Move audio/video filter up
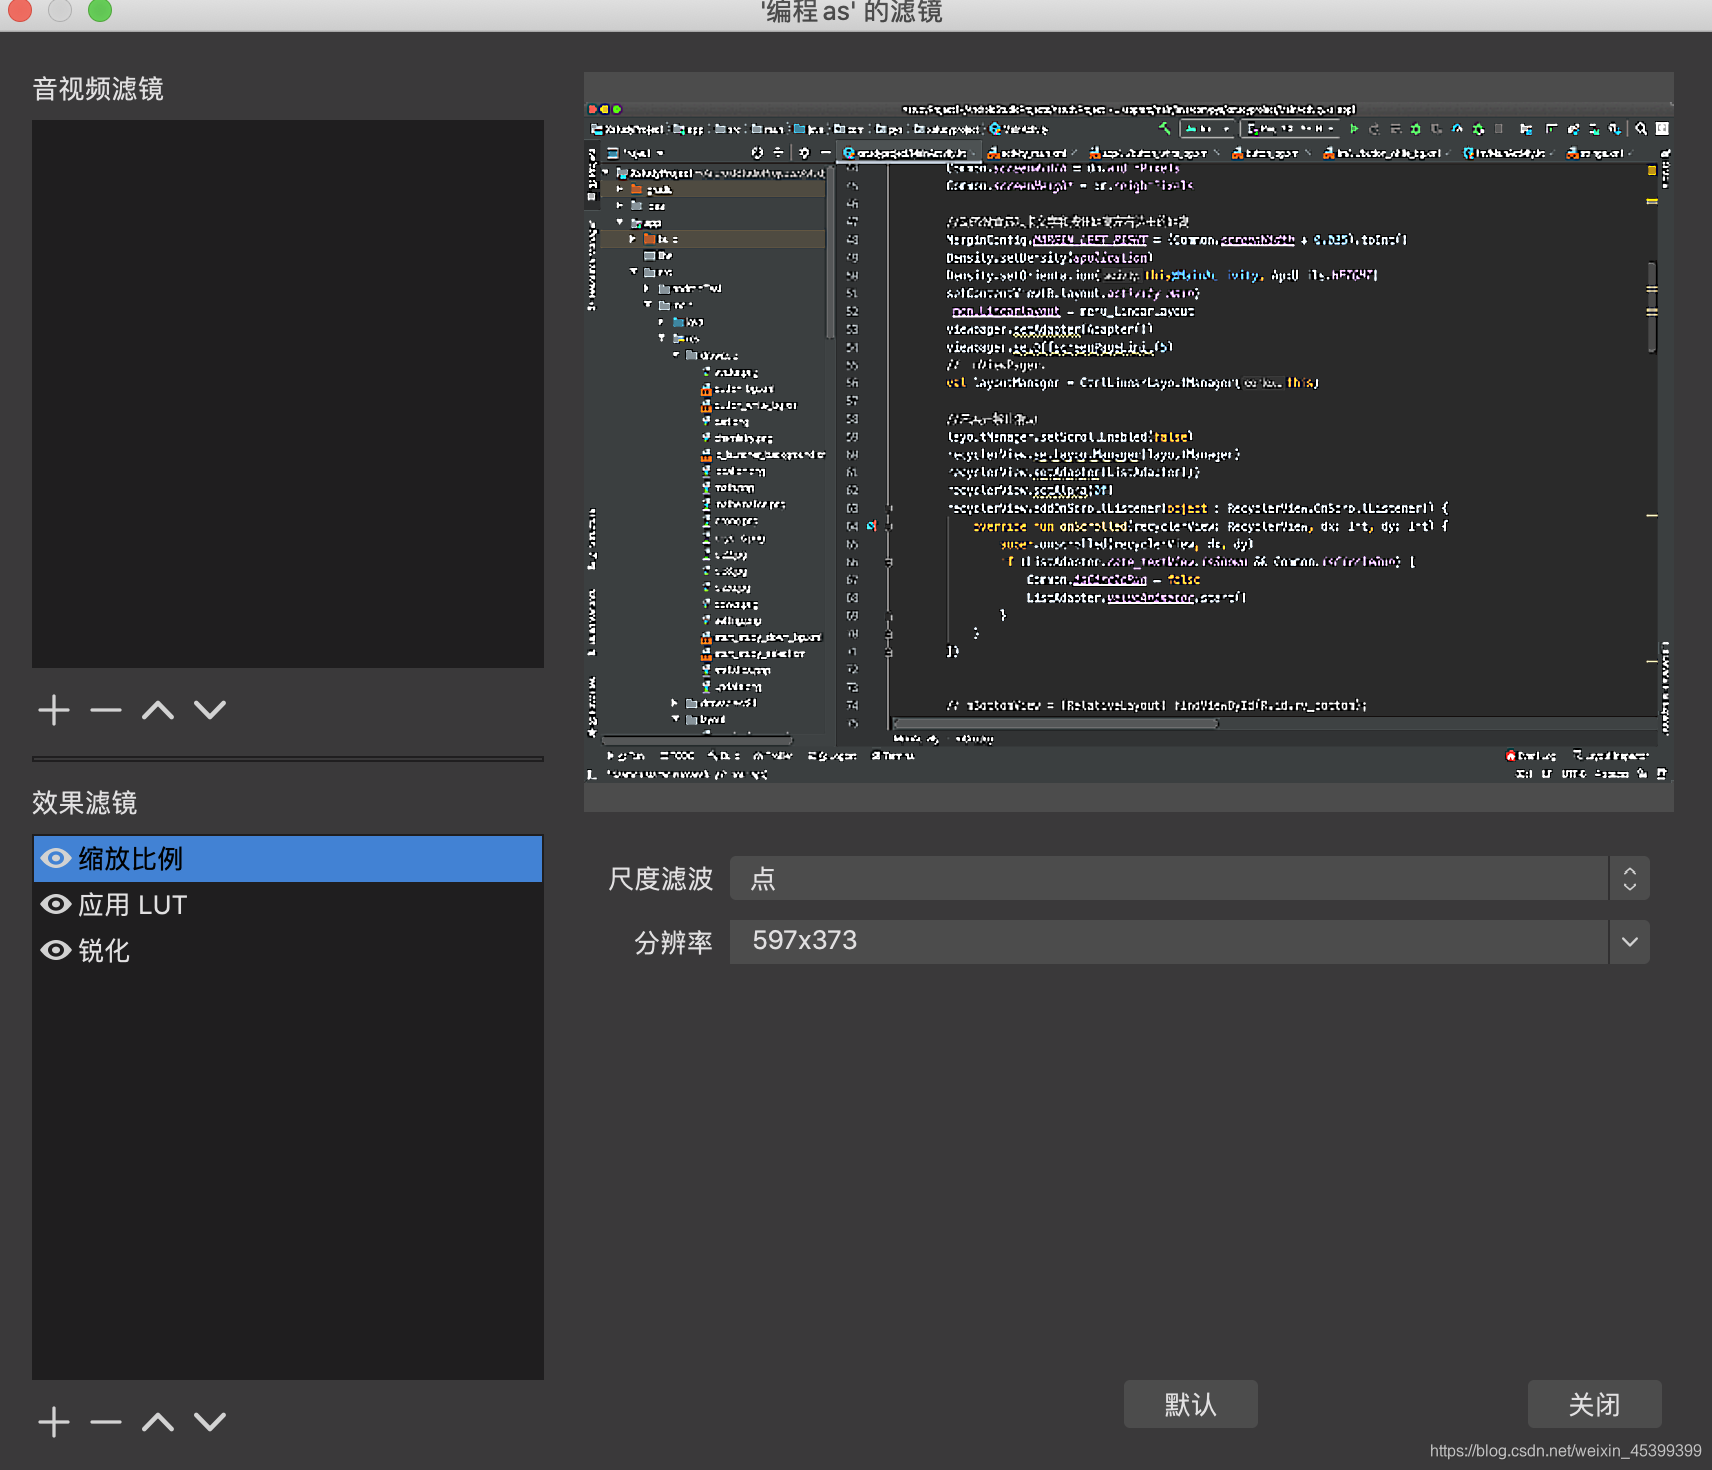Image resolution: width=1712 pixels, height=1470 pixels. click(x=158, y=710)
